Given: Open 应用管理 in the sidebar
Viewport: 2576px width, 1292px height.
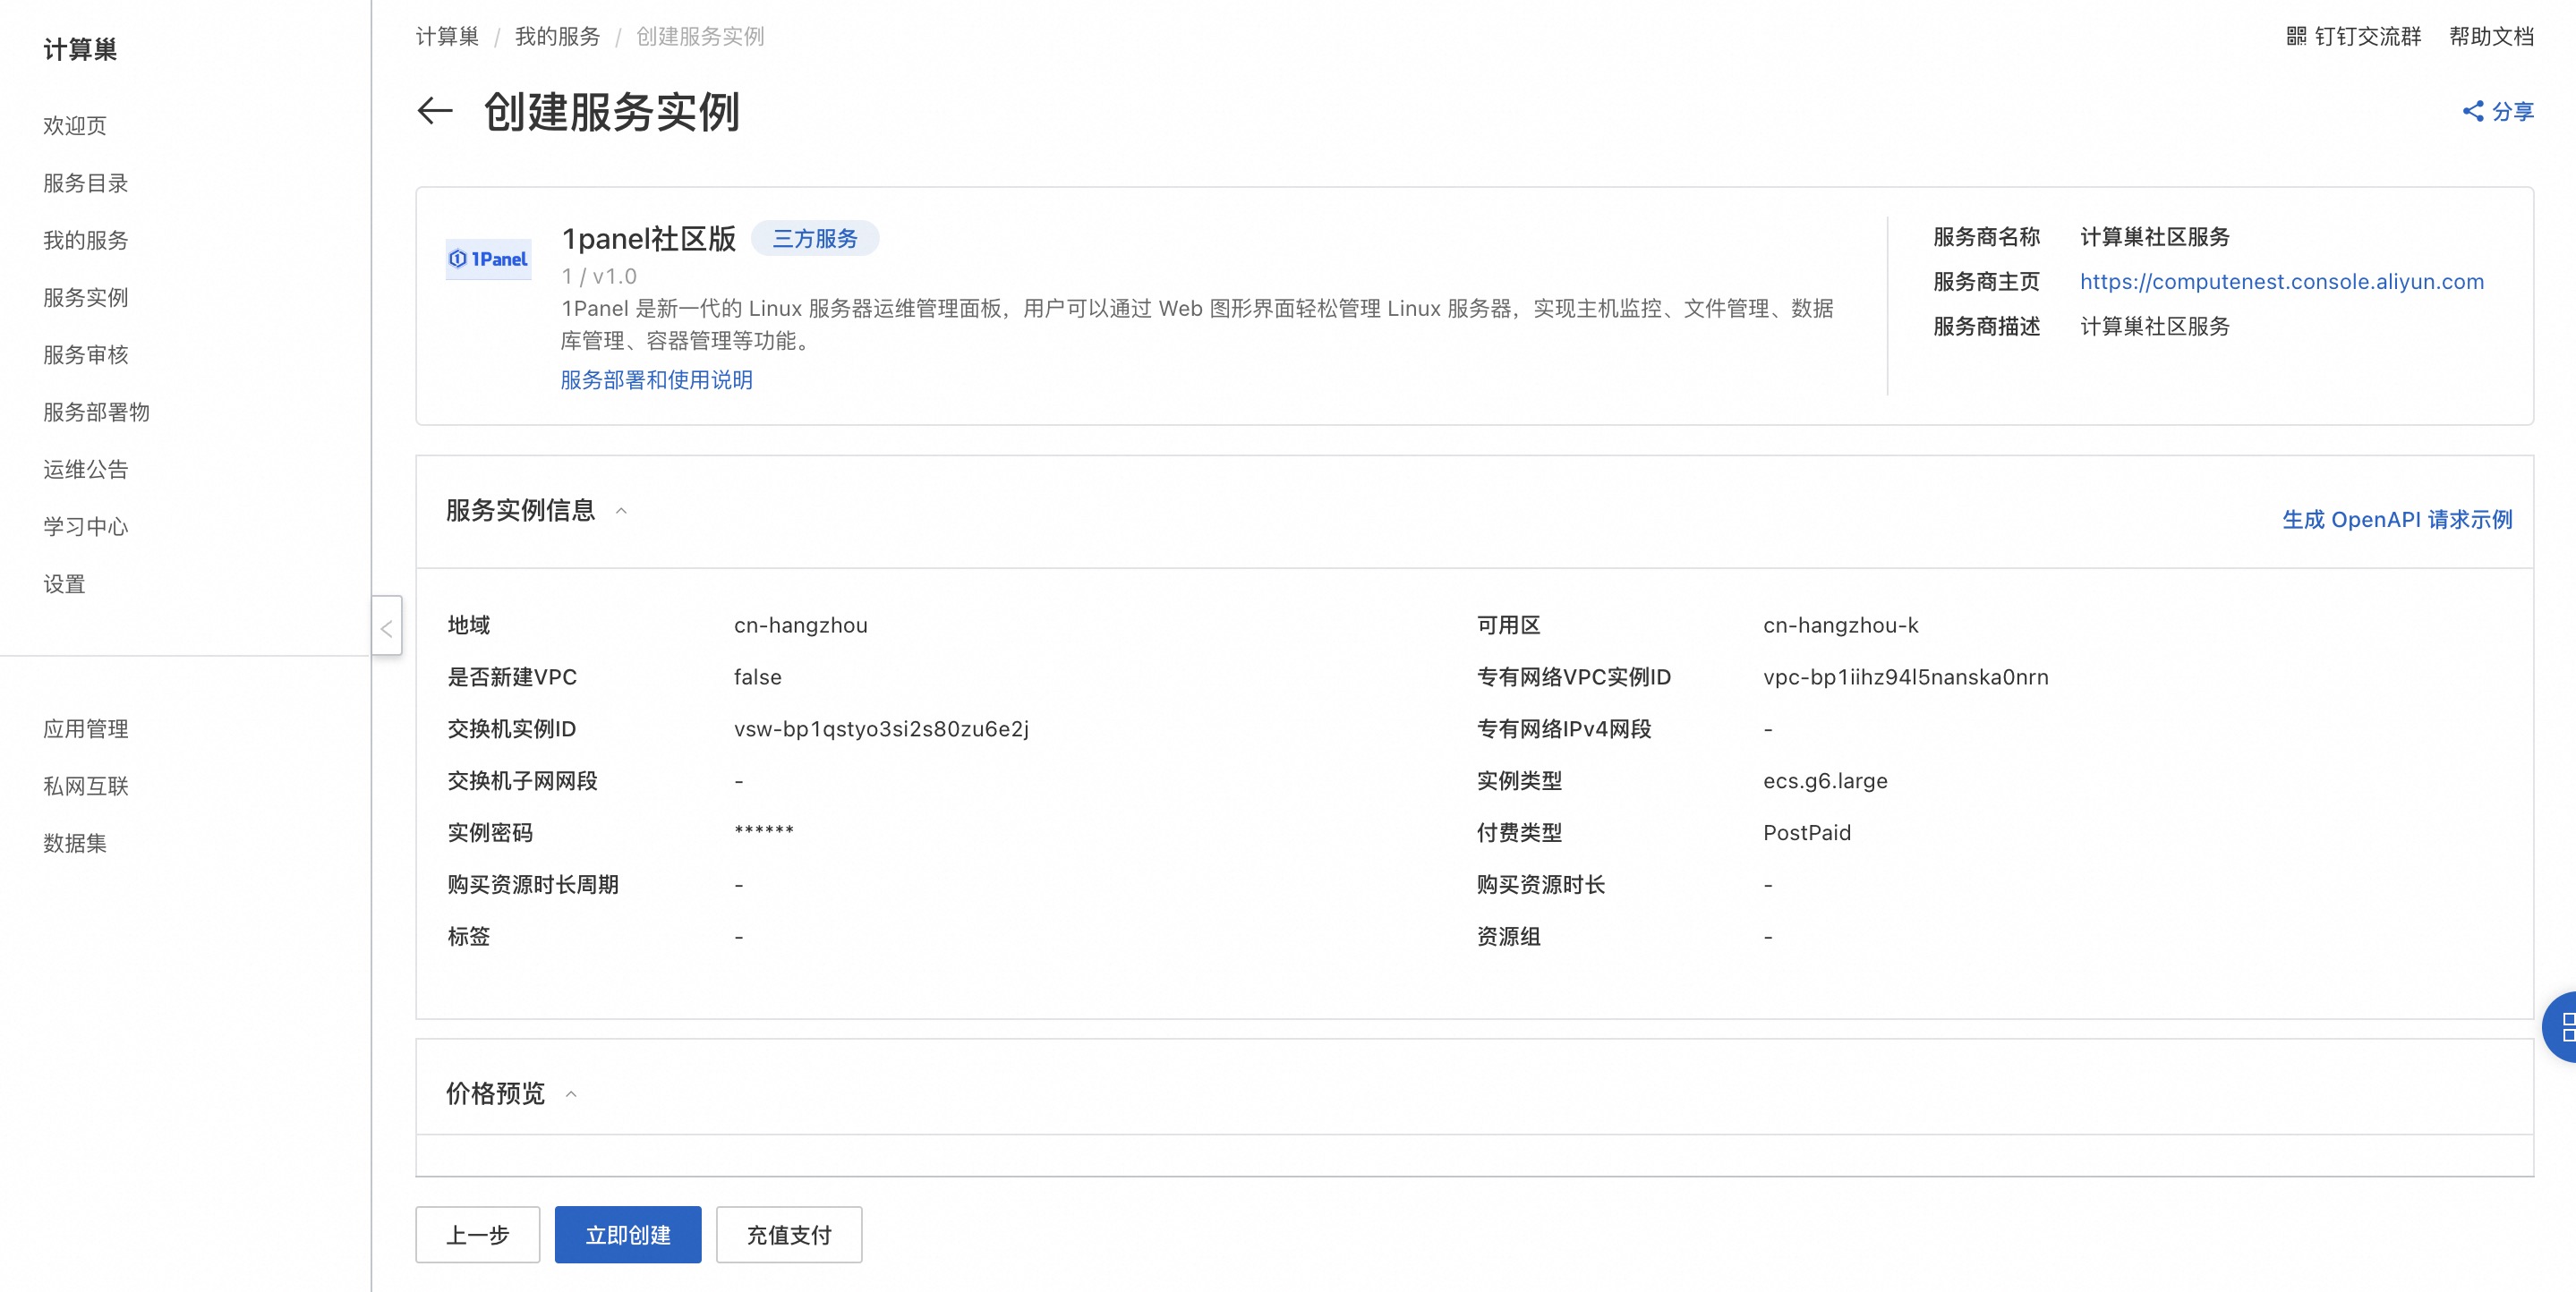Looking at the screenshot, I should (x=86, y=728).
